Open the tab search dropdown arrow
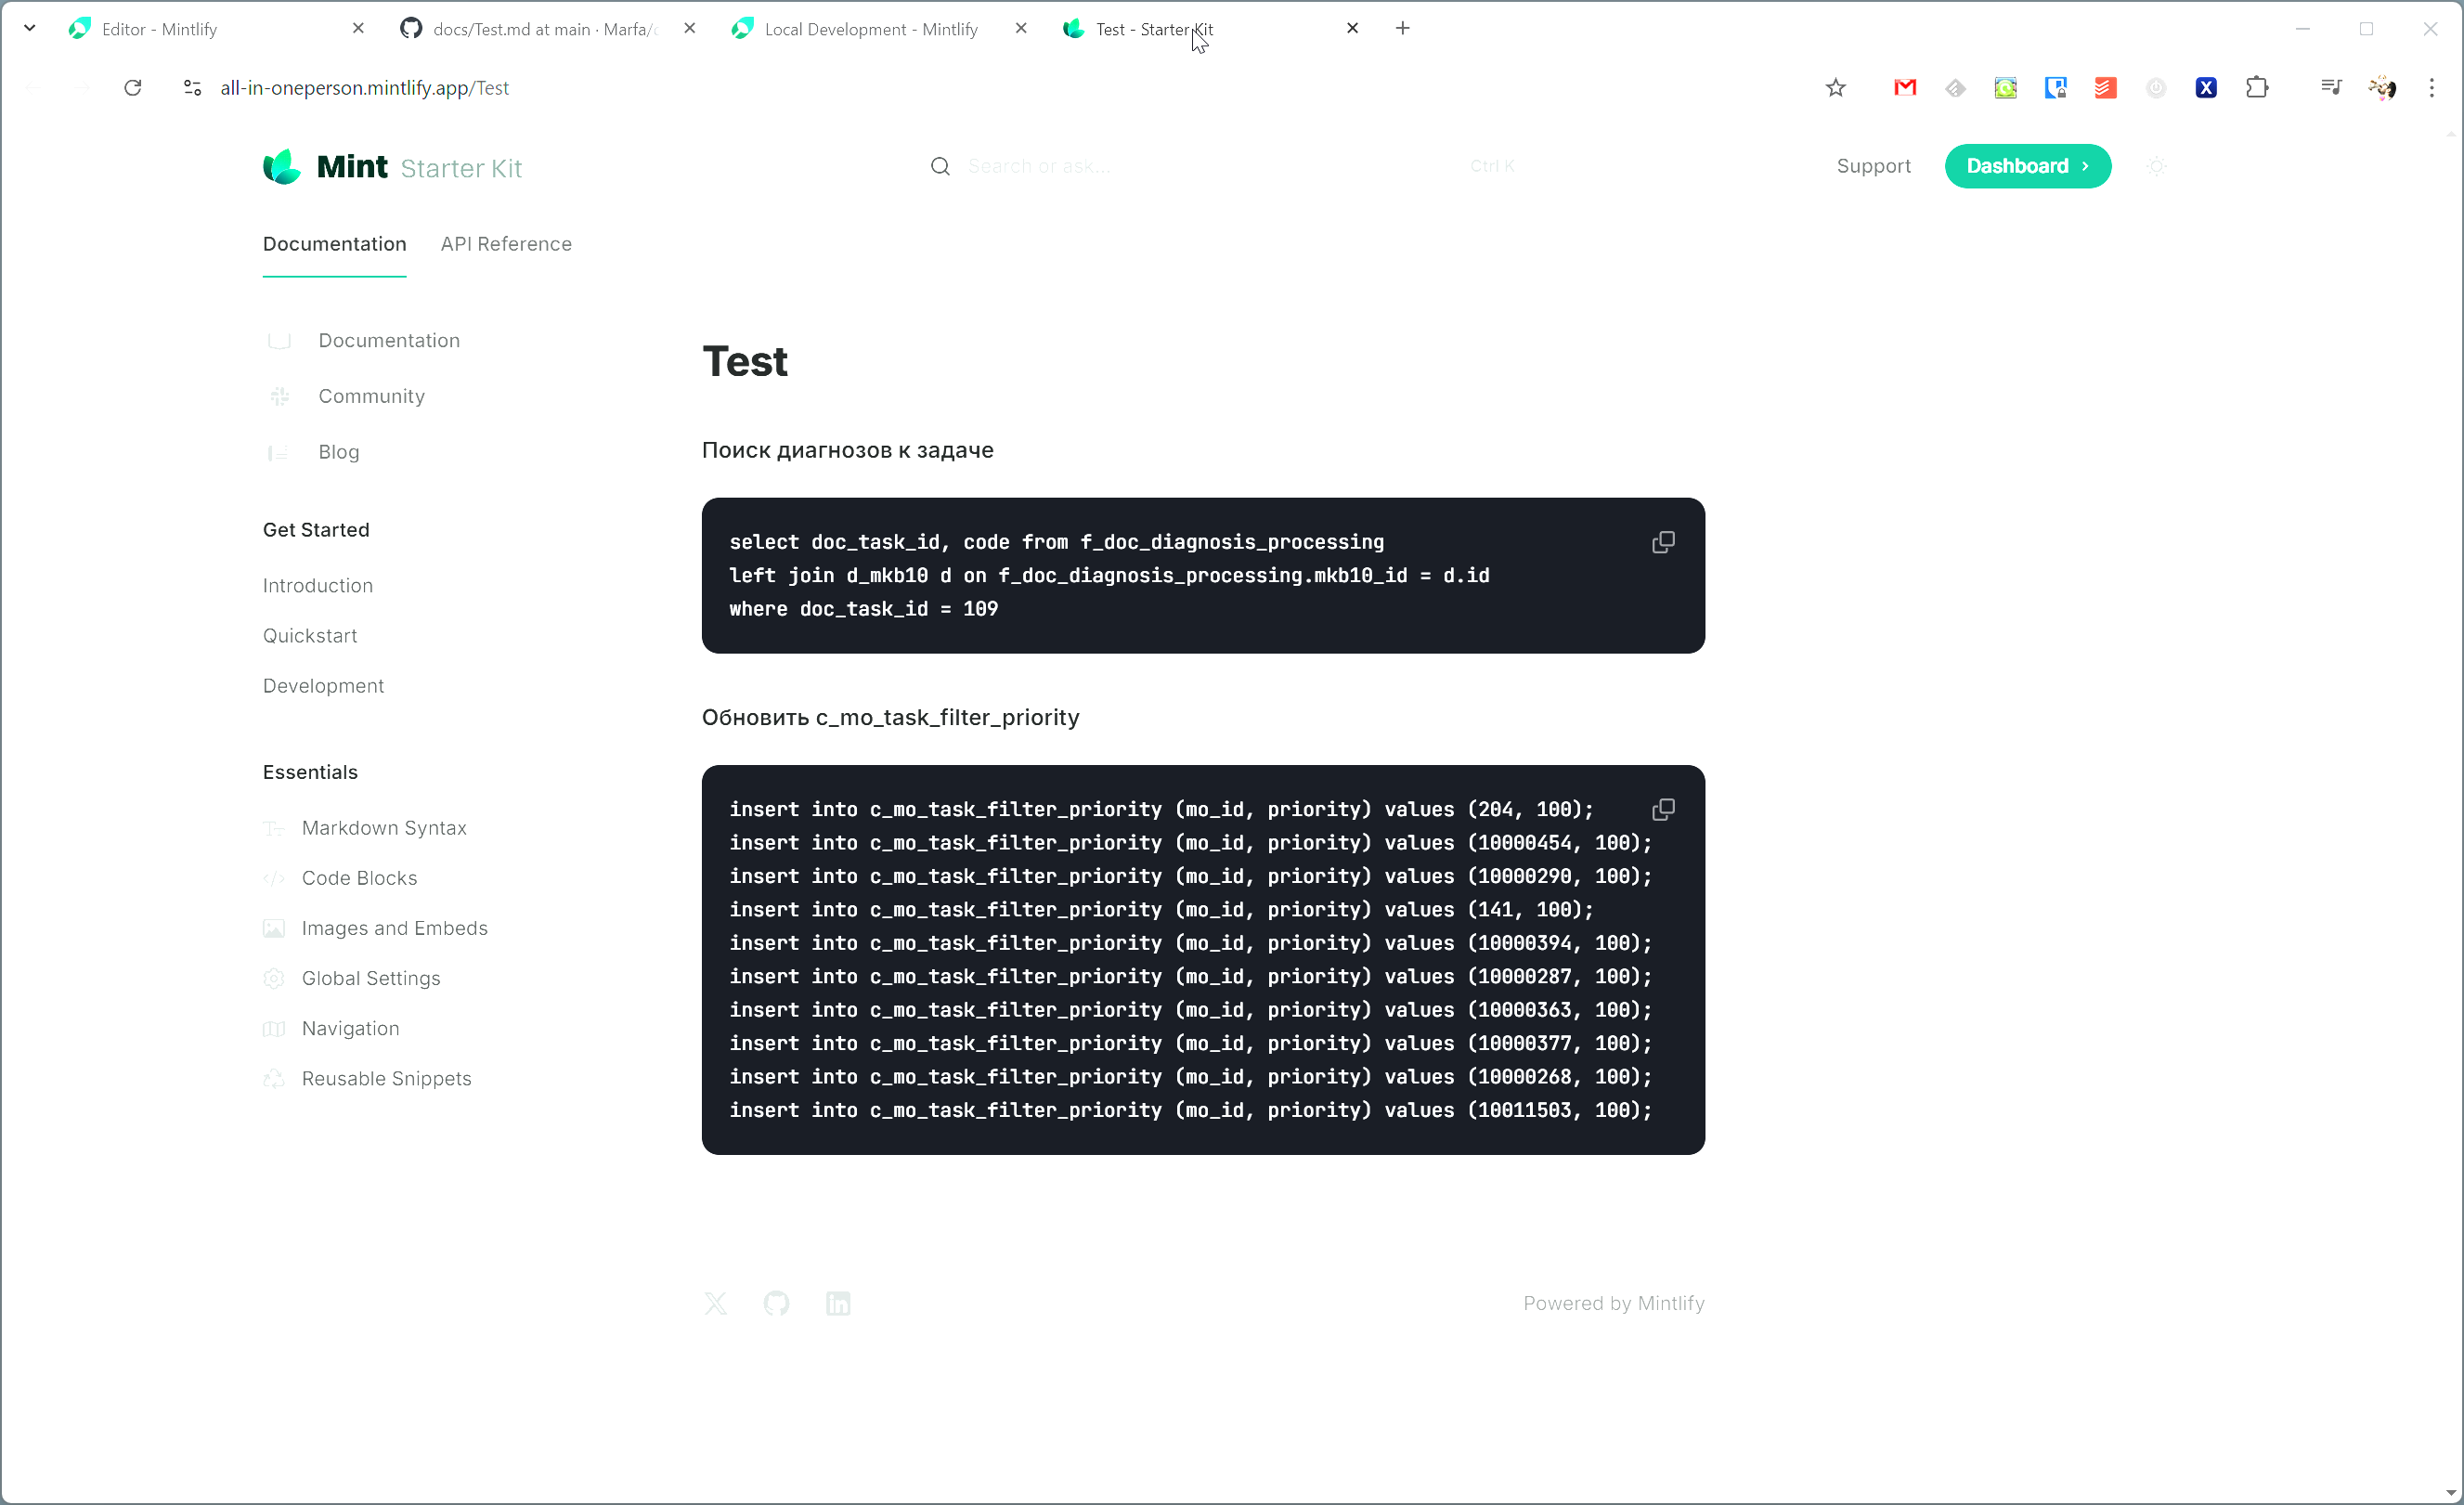The height and width of the screenshot is (1505, 2464). point(29,28)
